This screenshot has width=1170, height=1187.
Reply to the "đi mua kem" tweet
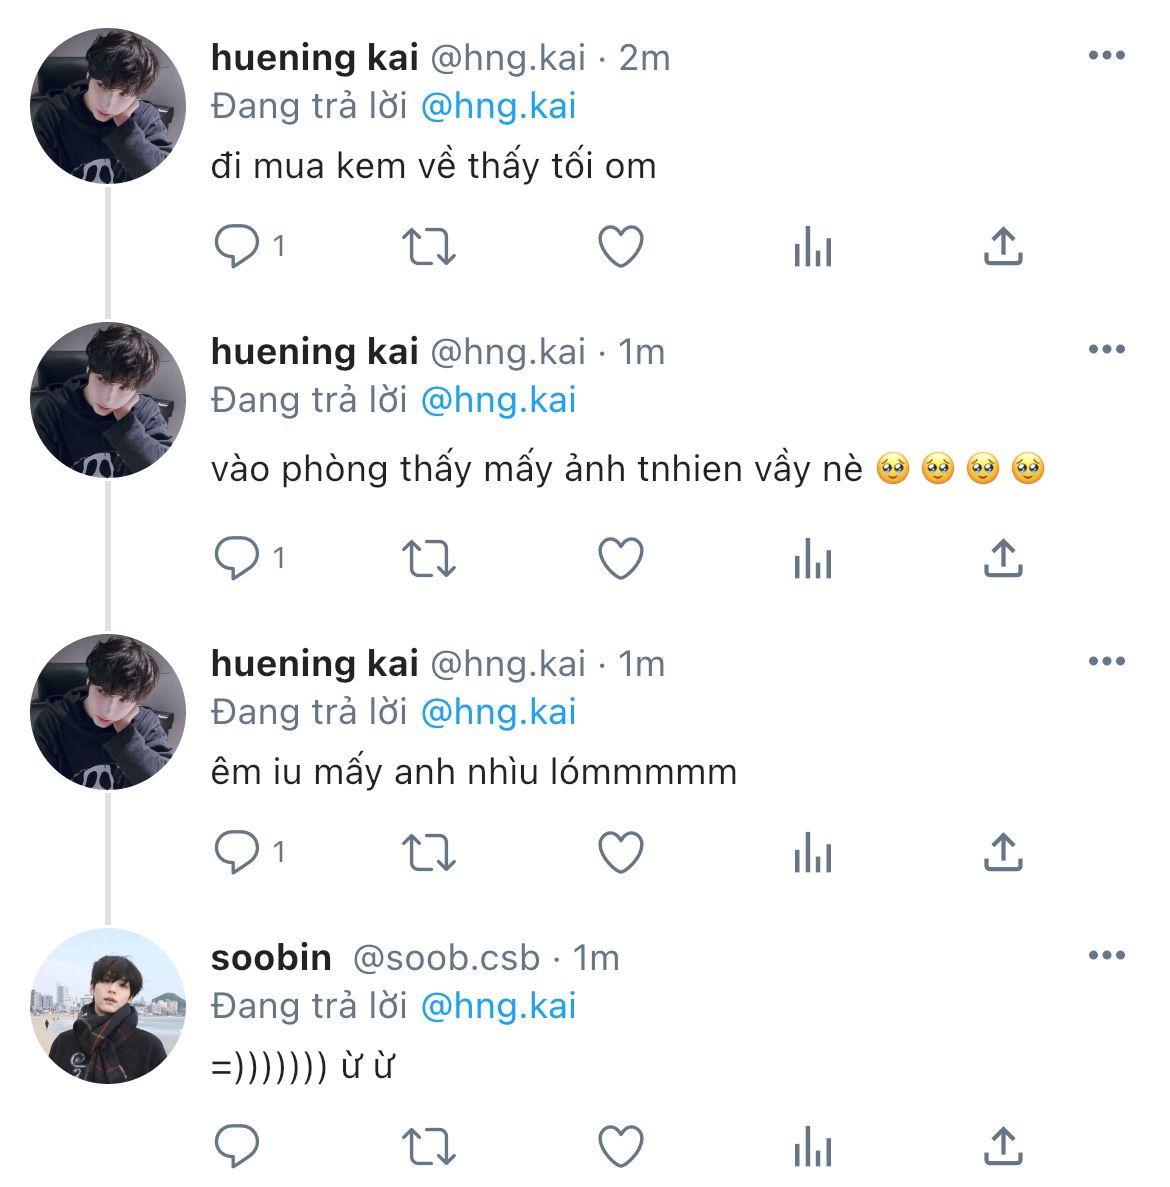[x=237, y=247]
